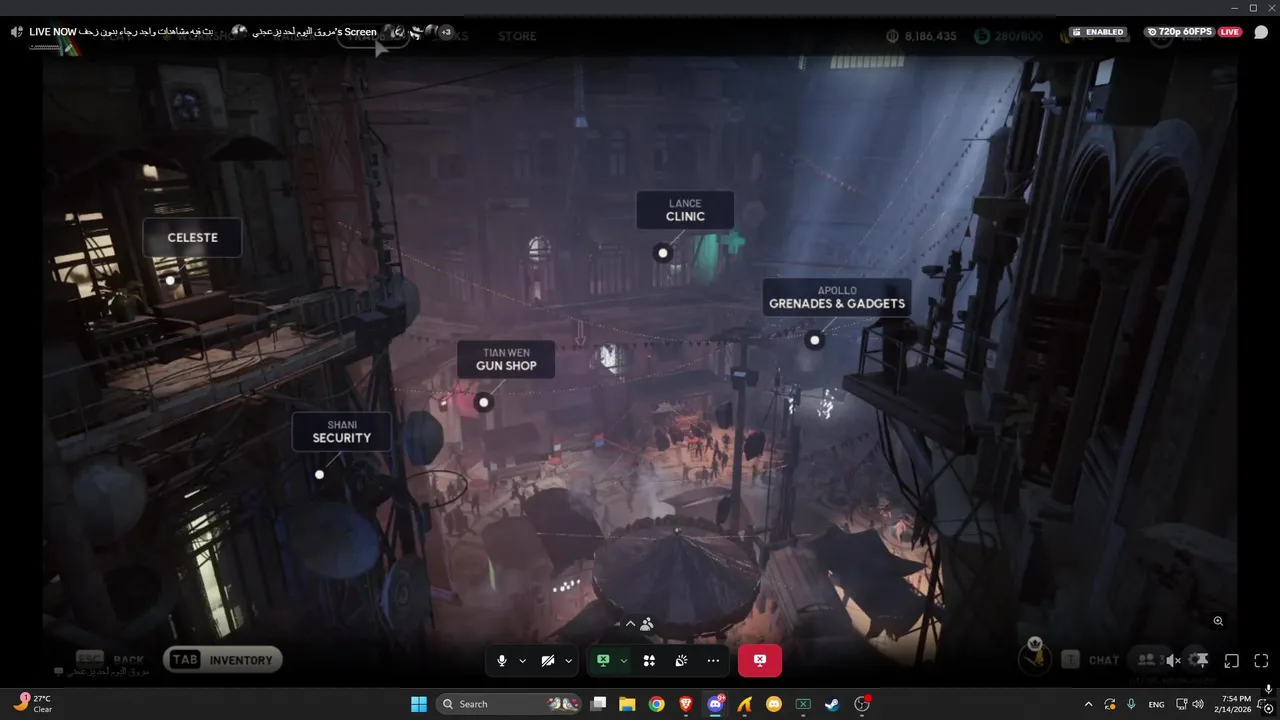This screenshot has width=1280, height=720.
Task: Expand the participants panel chevron
Action: tap(630, 624)
